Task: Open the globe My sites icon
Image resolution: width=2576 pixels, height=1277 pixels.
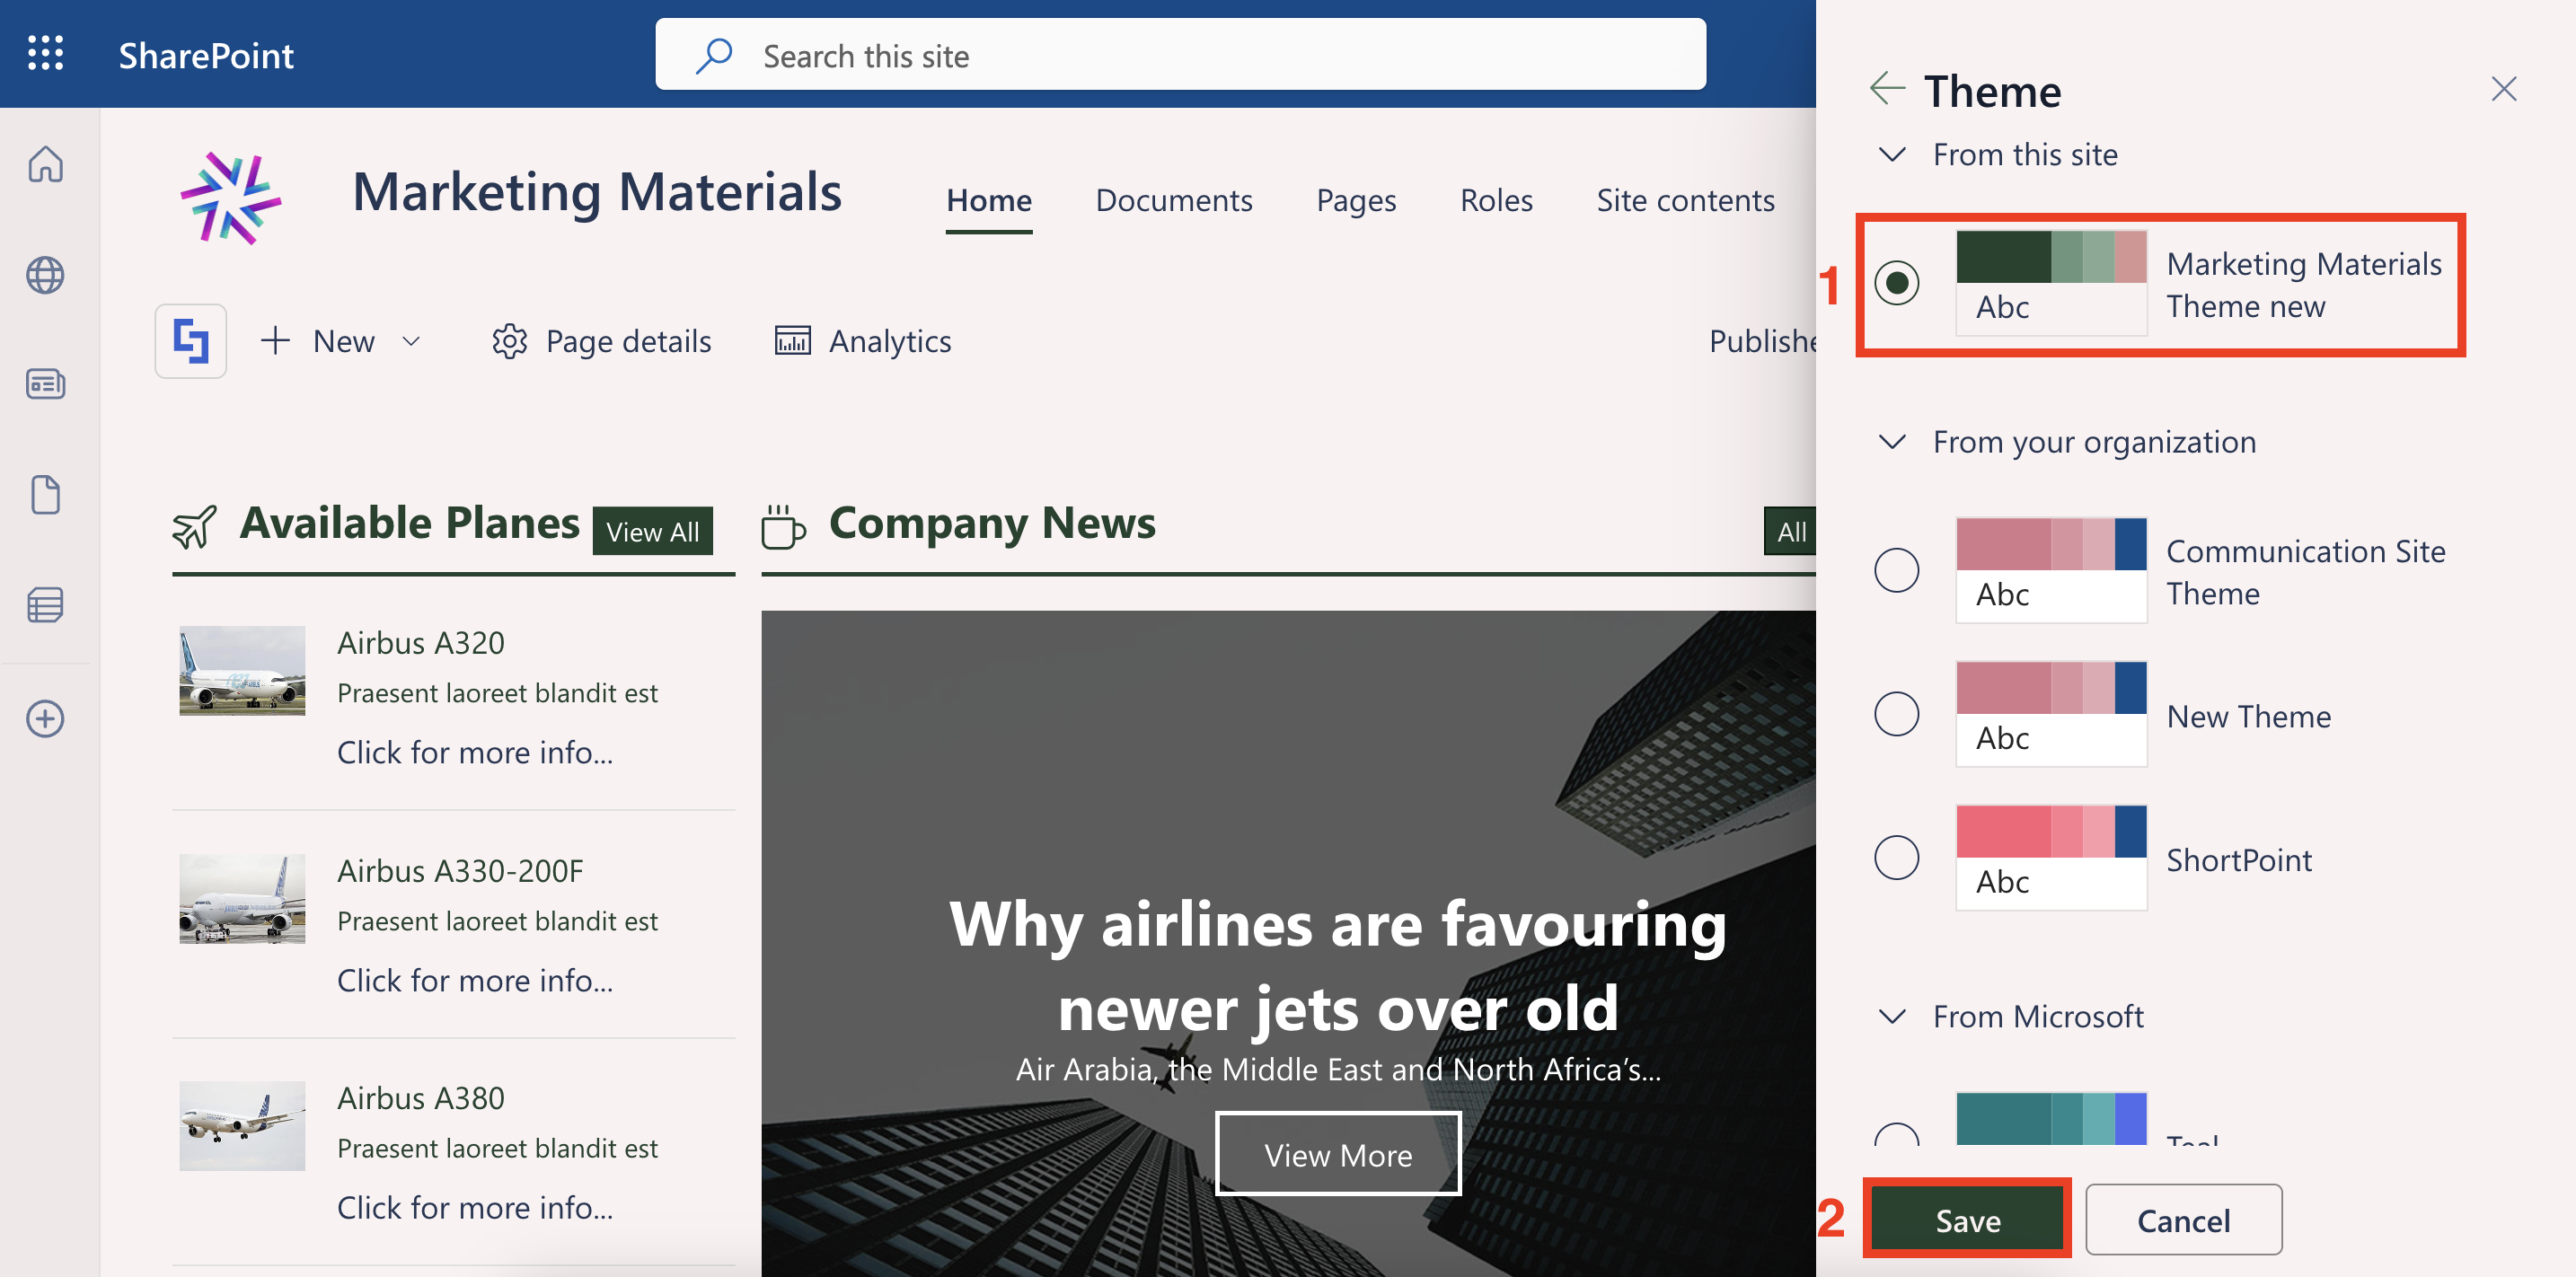Action: click(45, 275)
